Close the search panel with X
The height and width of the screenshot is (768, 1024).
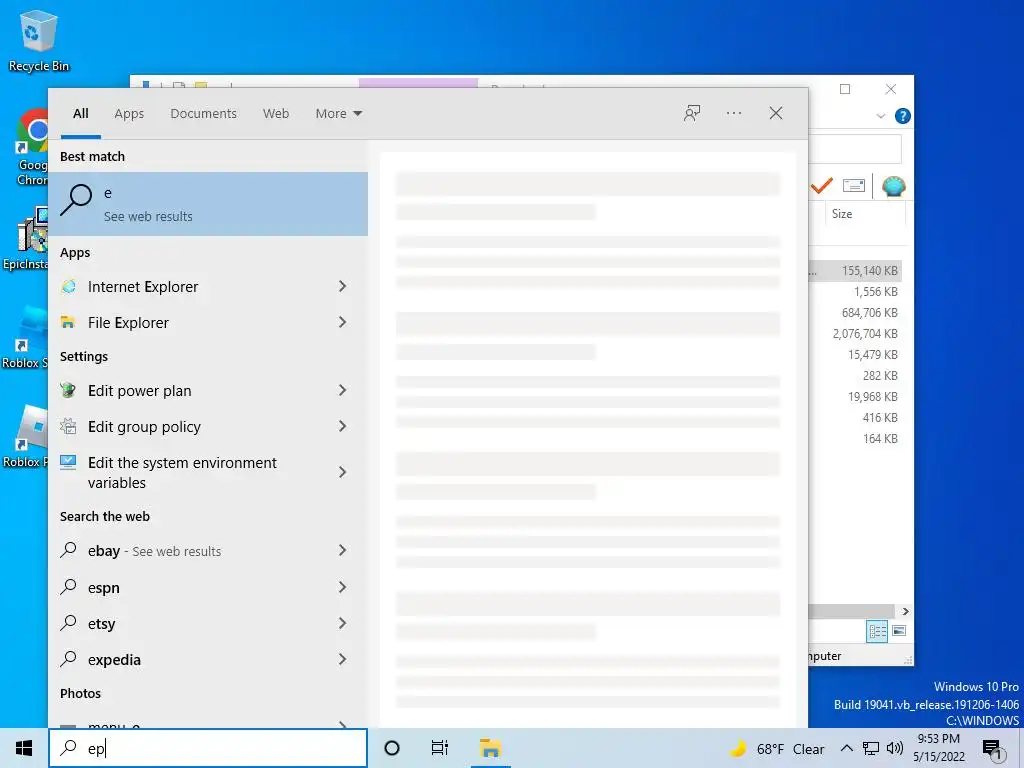[775, 113]
